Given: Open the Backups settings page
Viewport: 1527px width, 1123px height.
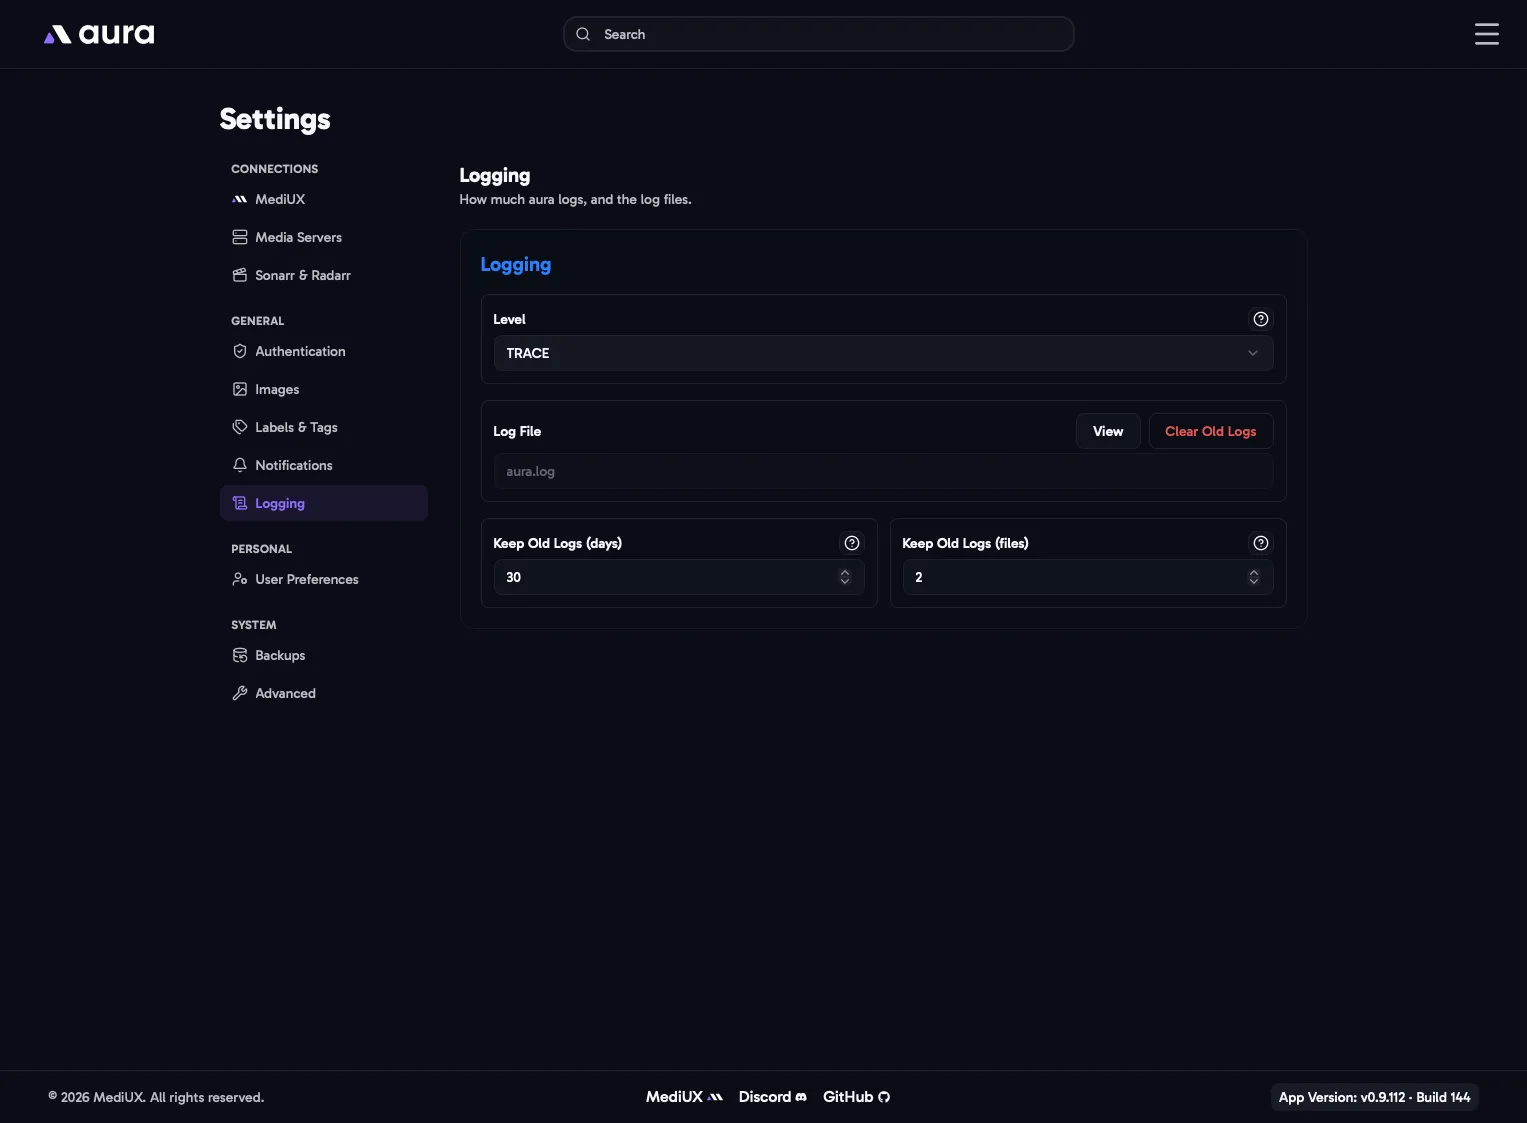Looking at the screenshot, I should coord(323,655).
